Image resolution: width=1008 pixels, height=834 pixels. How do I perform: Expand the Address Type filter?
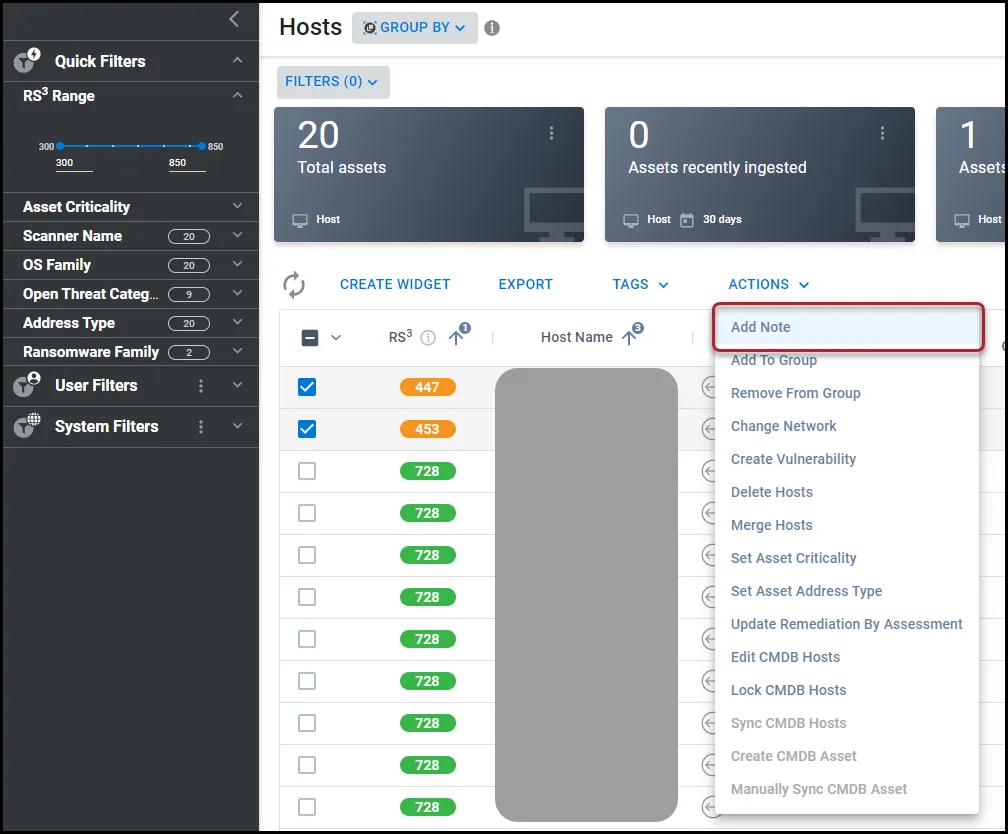click(x=237, y=322)
